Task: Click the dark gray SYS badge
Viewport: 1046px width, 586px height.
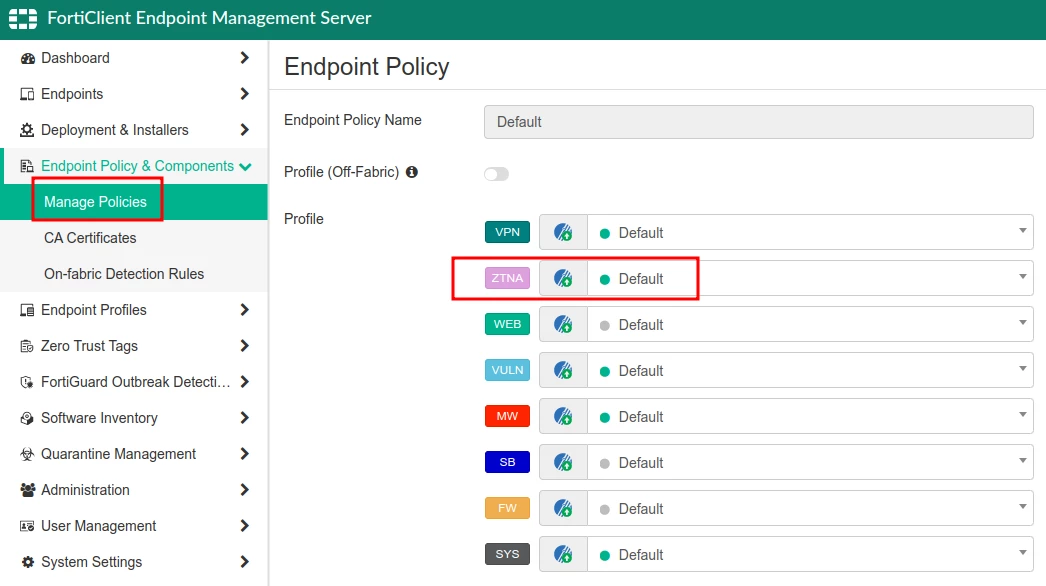Action: [x=508, y=555]
